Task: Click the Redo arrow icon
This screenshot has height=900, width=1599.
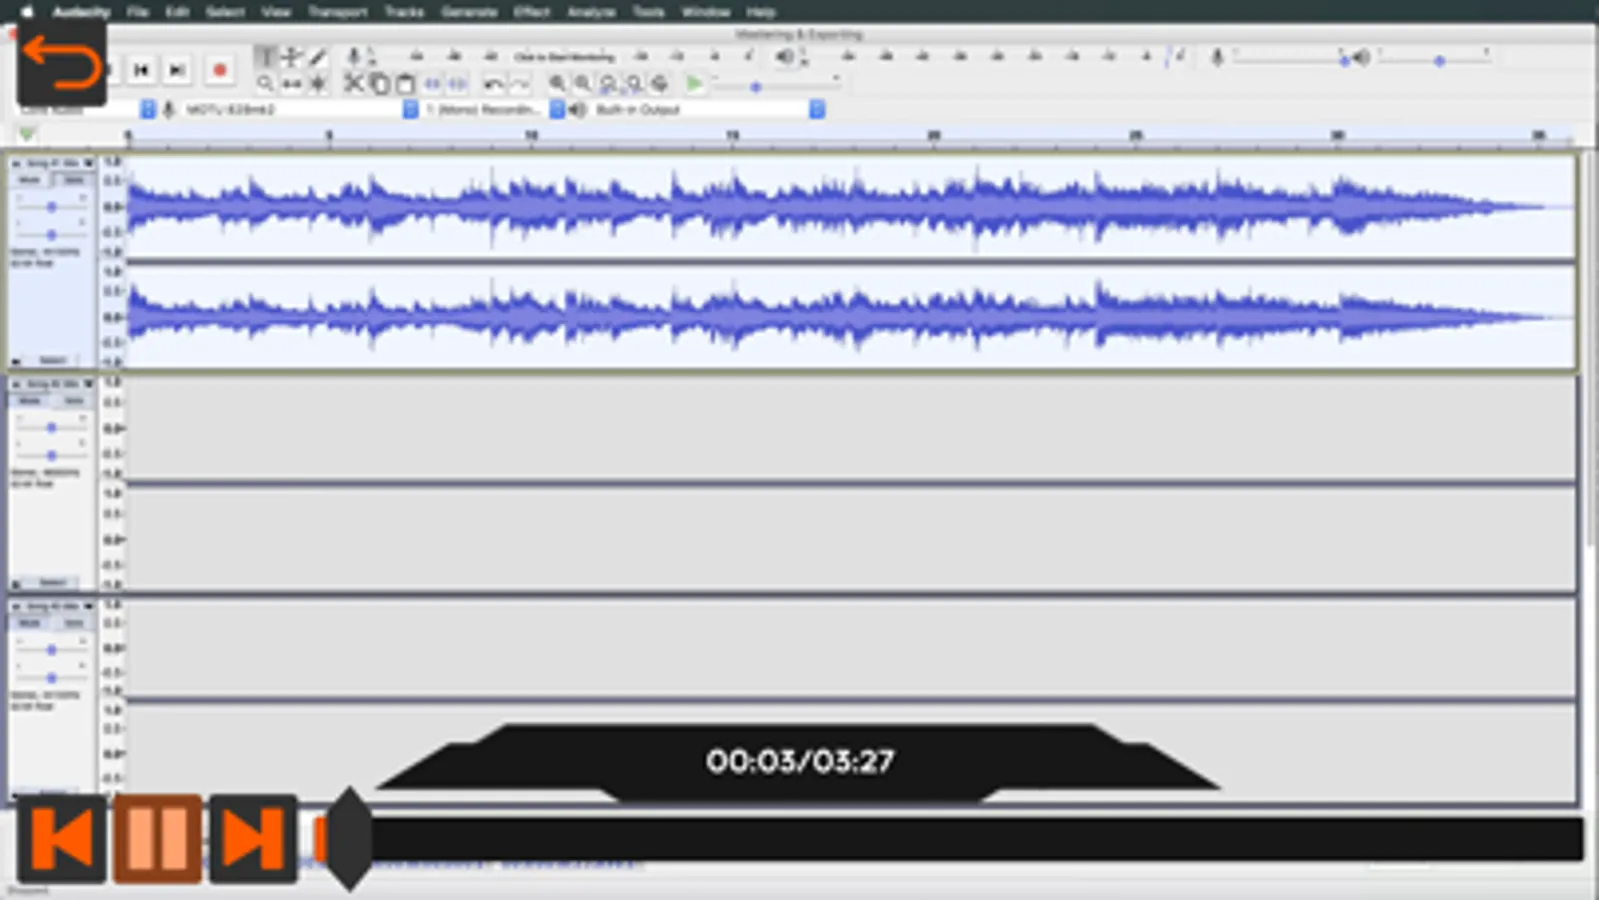Action: [520, 83]
